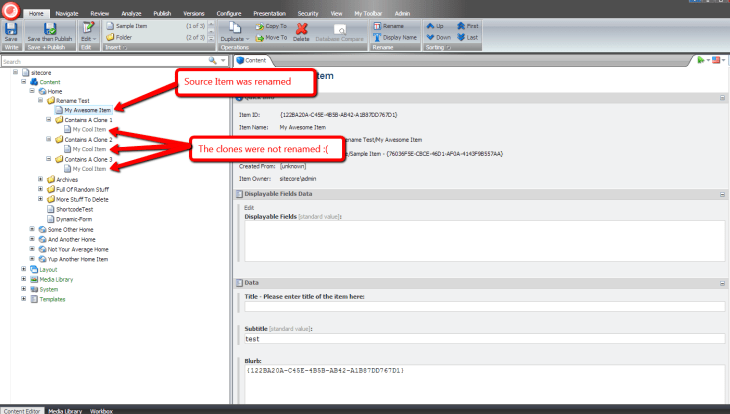
Task: Move item Up in Sorting group
Action: click(x=434, y=25)
